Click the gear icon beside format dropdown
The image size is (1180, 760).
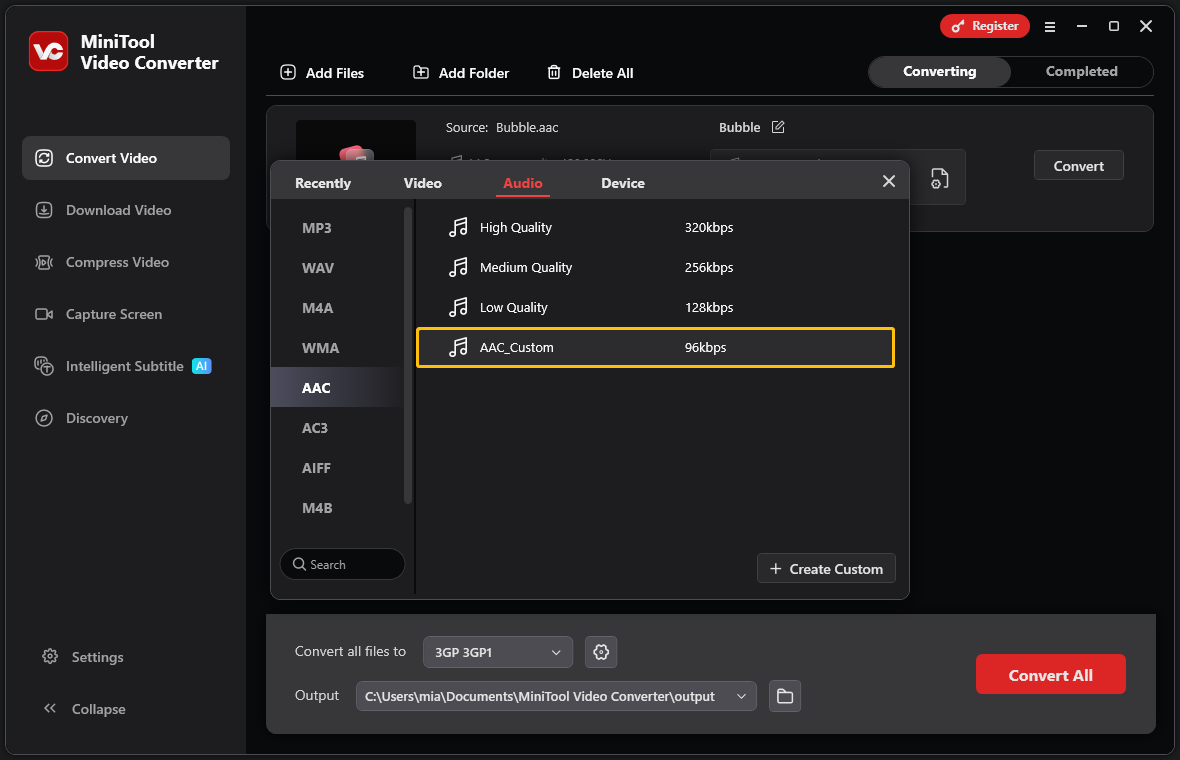(x=601, y=652)
